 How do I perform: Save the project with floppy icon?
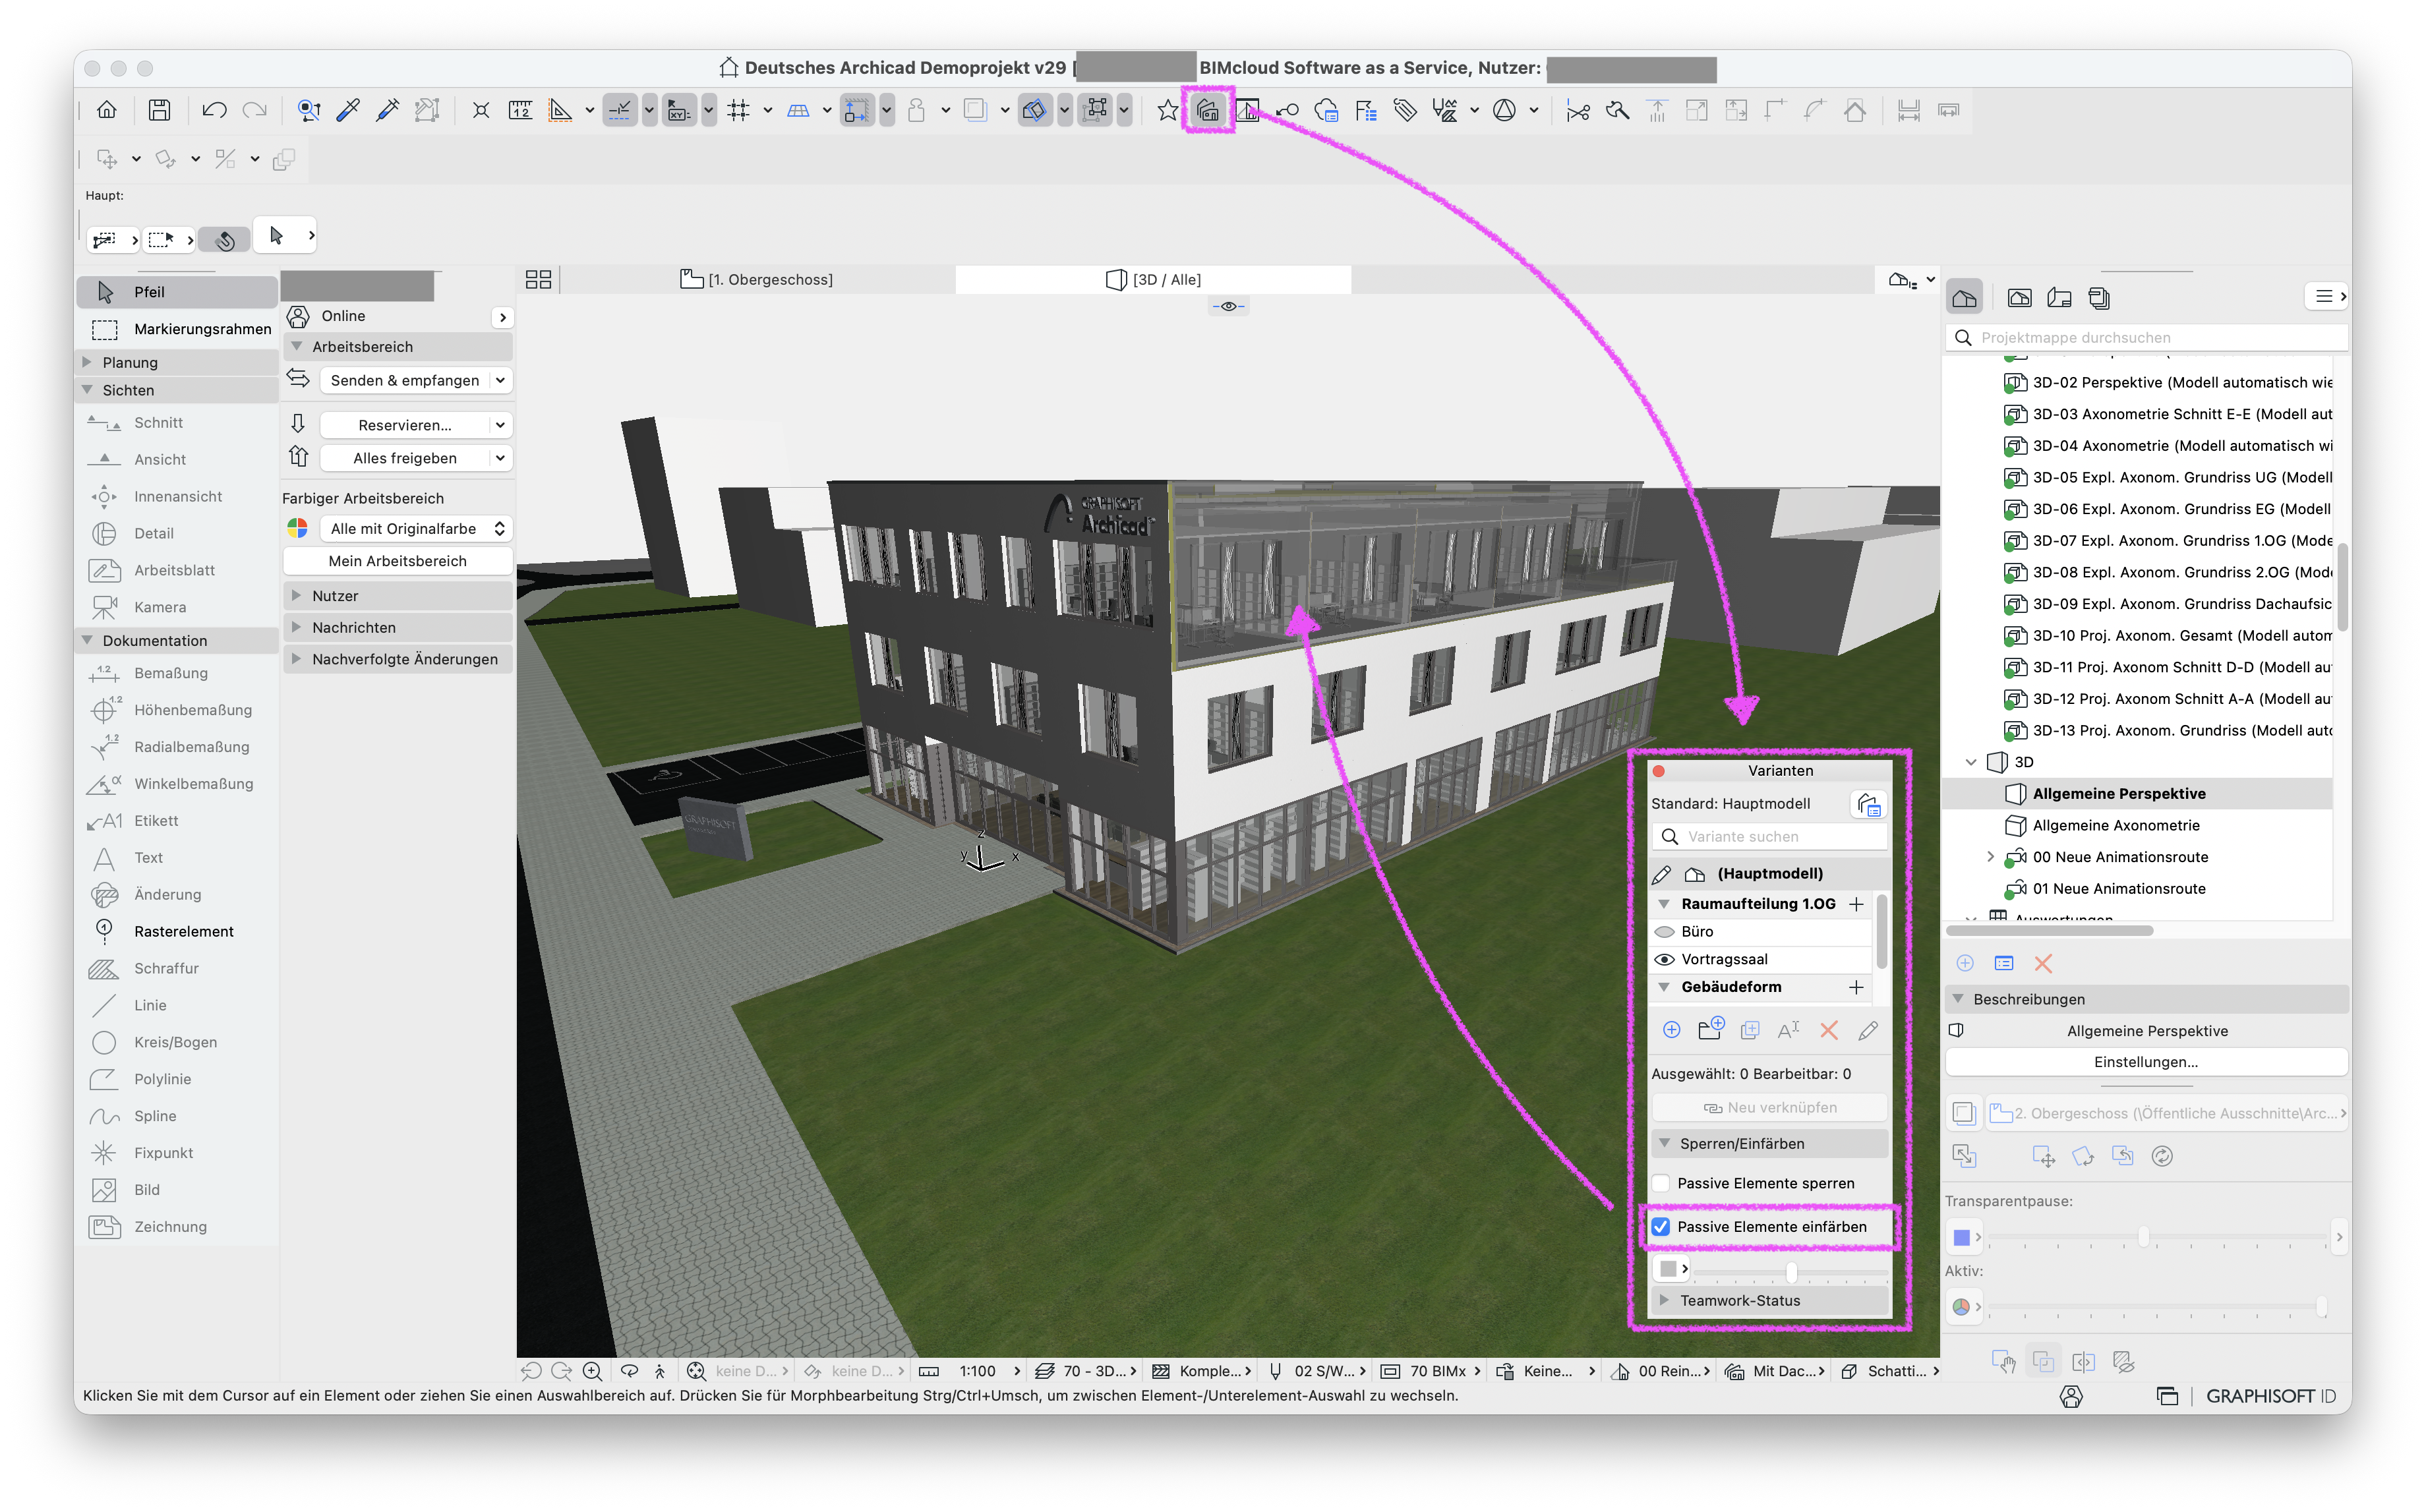[159, 110]
